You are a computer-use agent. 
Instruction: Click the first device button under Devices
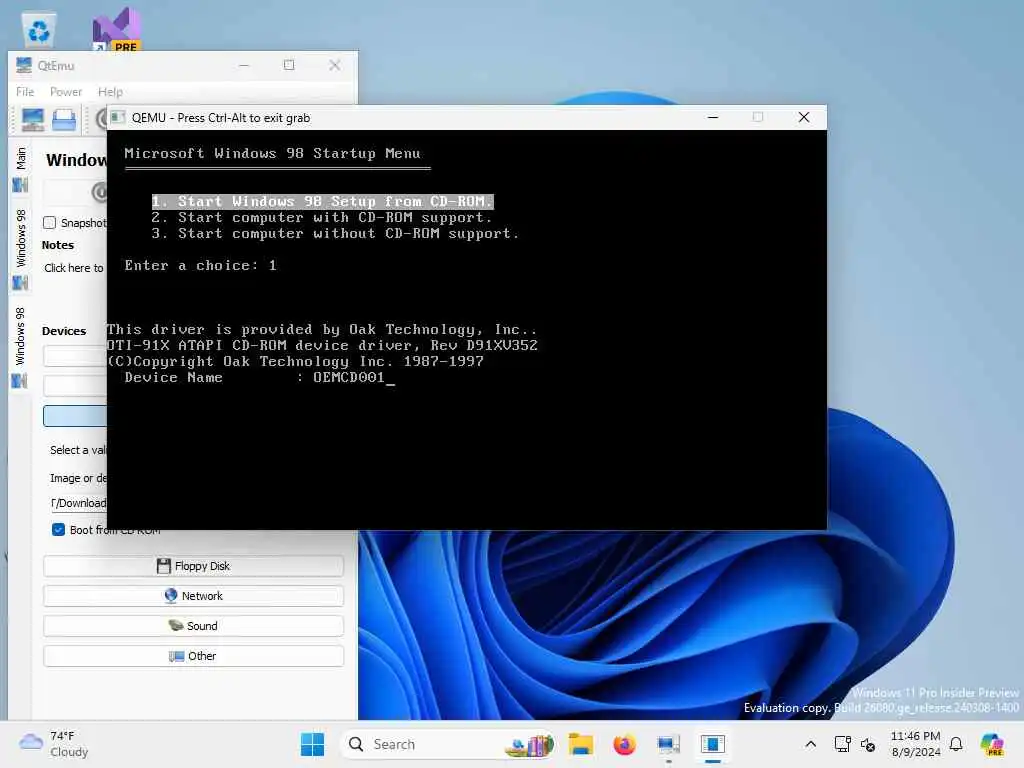pyautogui.click(x=75, y=356)
